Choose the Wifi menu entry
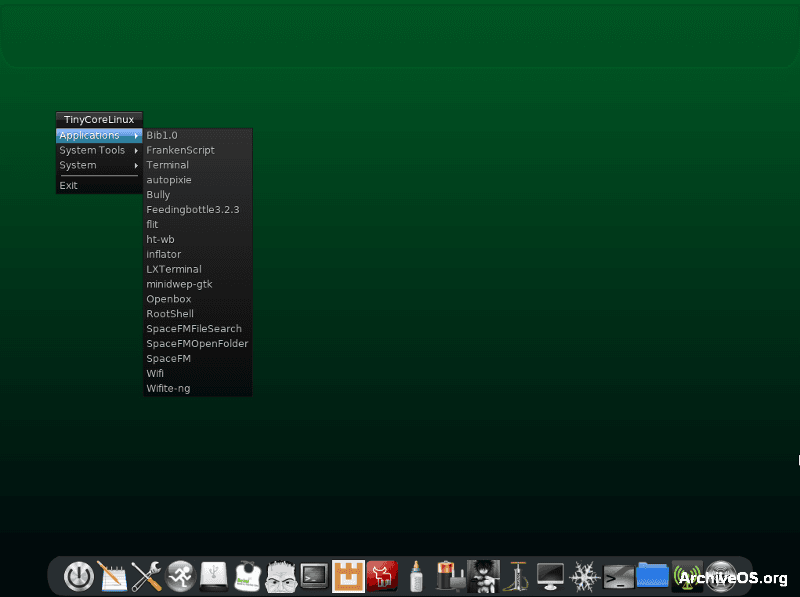This screenshot has height=597, width=800. coord(198,373)
